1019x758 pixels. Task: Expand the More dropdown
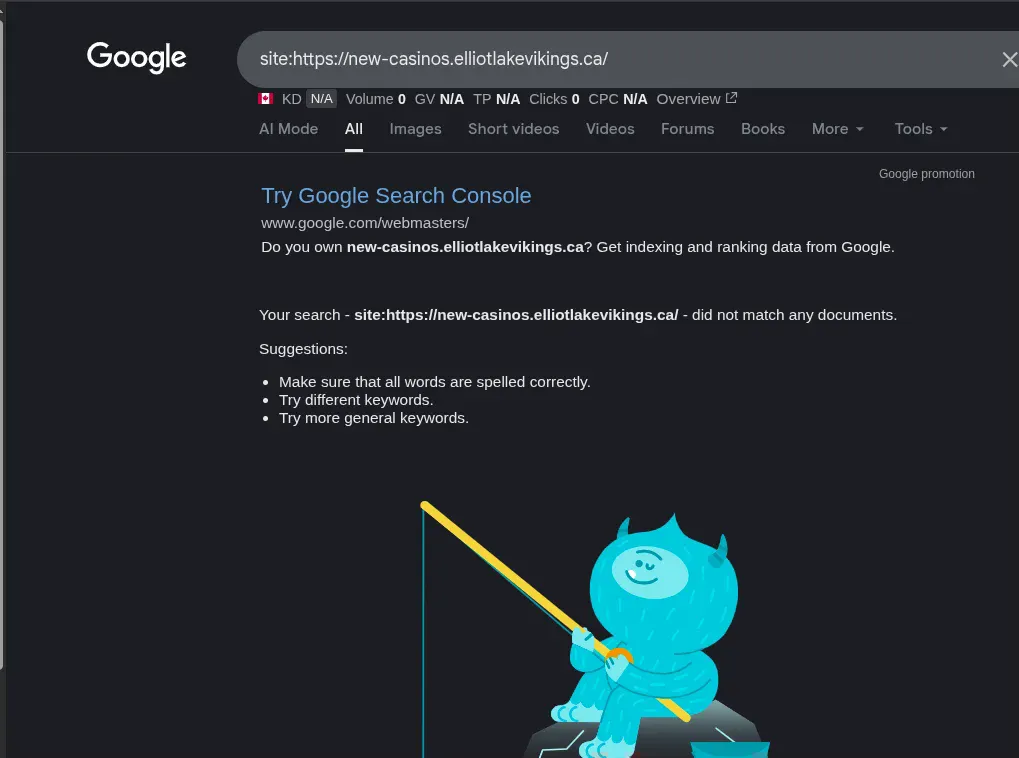(x=838, y=129)
